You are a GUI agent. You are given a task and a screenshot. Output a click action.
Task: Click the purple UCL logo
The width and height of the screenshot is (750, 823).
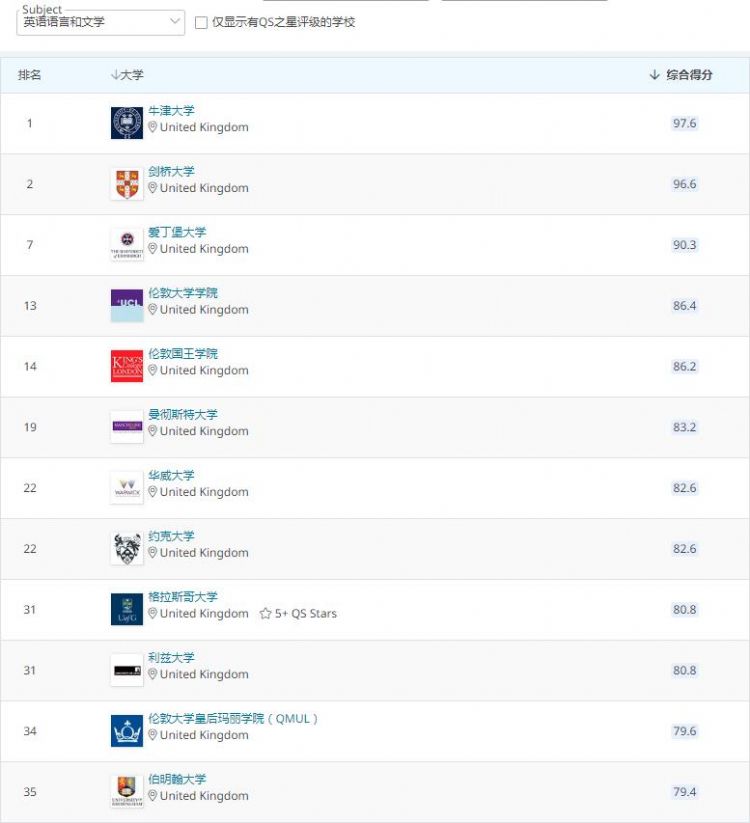tap(127, 305)
